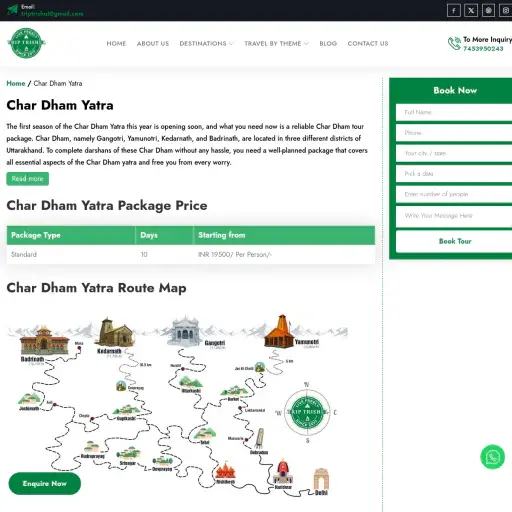Click the Char Dham route map image
512x512 pixels.
pos(178,405)
